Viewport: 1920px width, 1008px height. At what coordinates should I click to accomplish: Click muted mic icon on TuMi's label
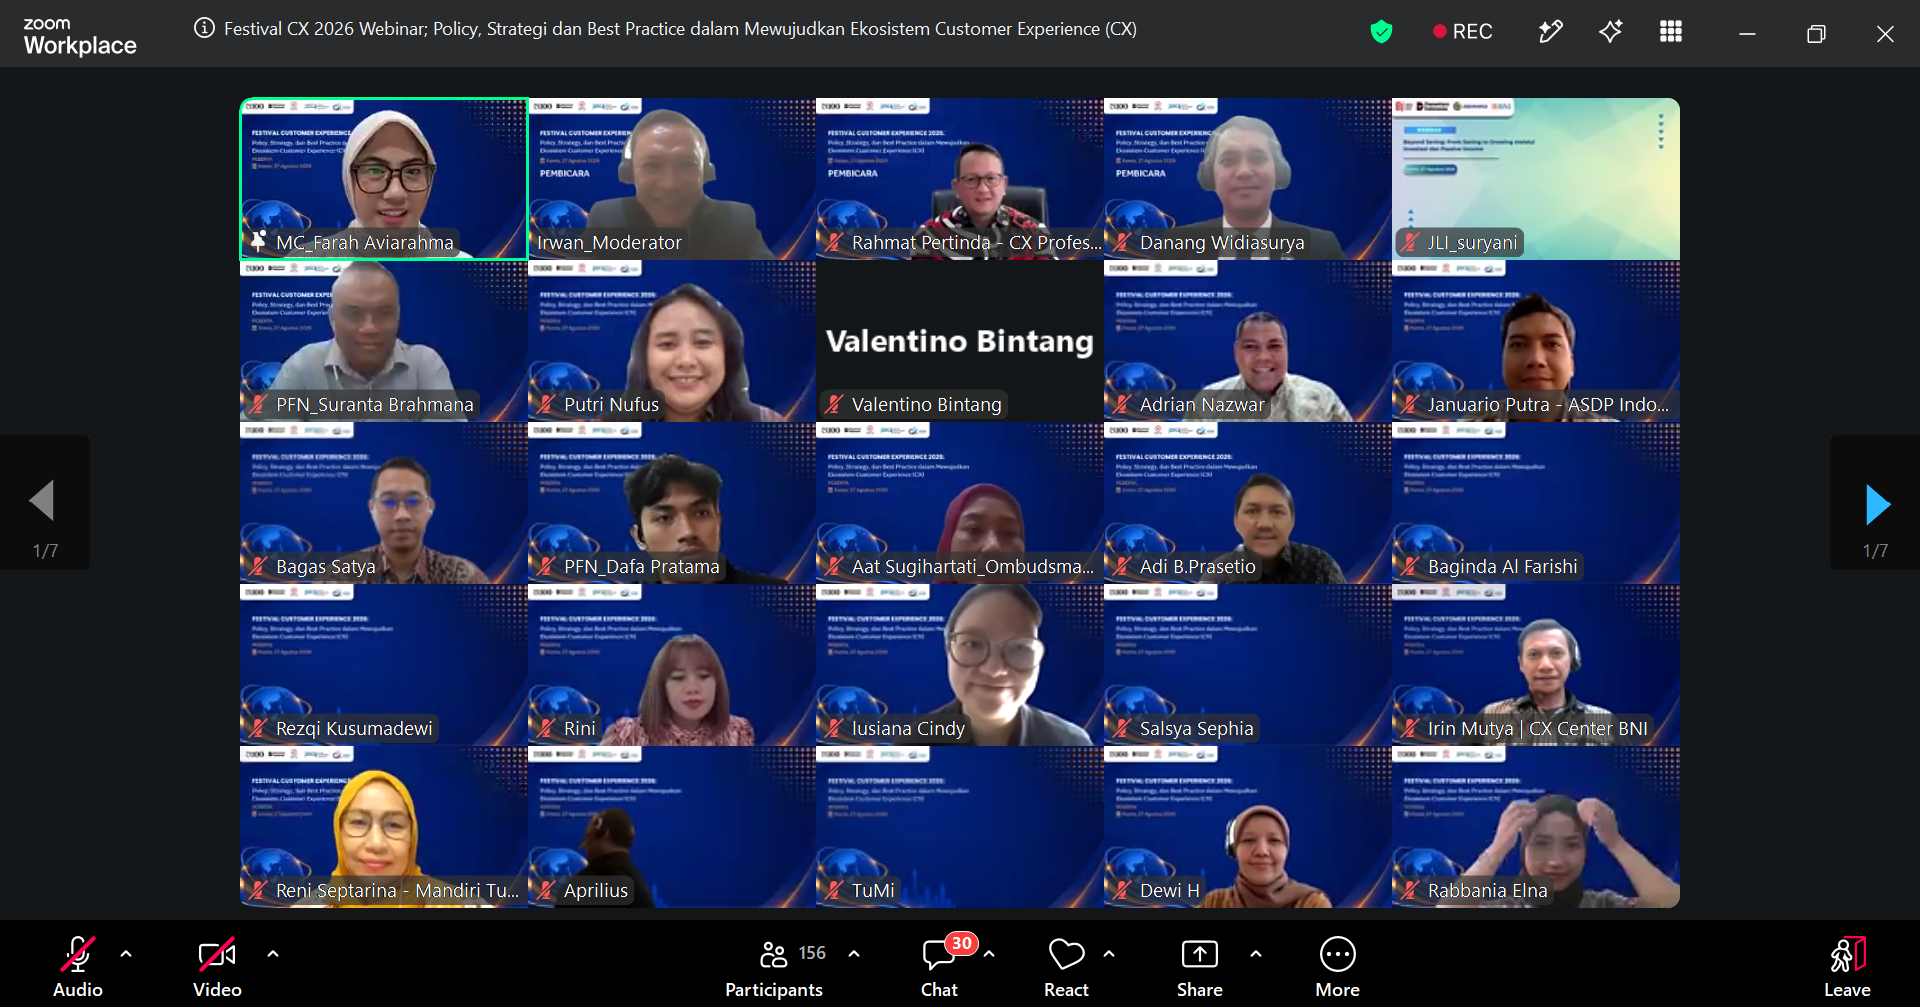coord(834,890)
